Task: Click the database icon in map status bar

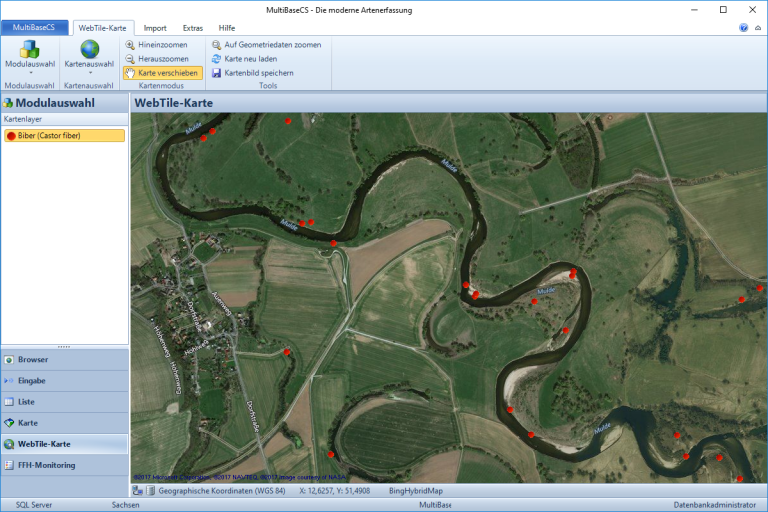Action: click(x=151, y=491)
